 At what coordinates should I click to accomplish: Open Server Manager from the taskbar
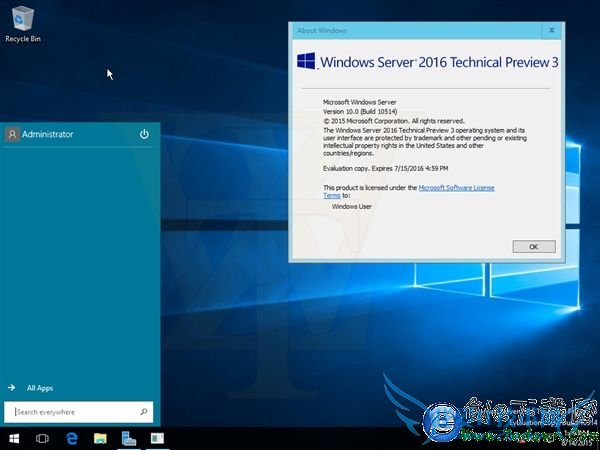coord(129,439)
